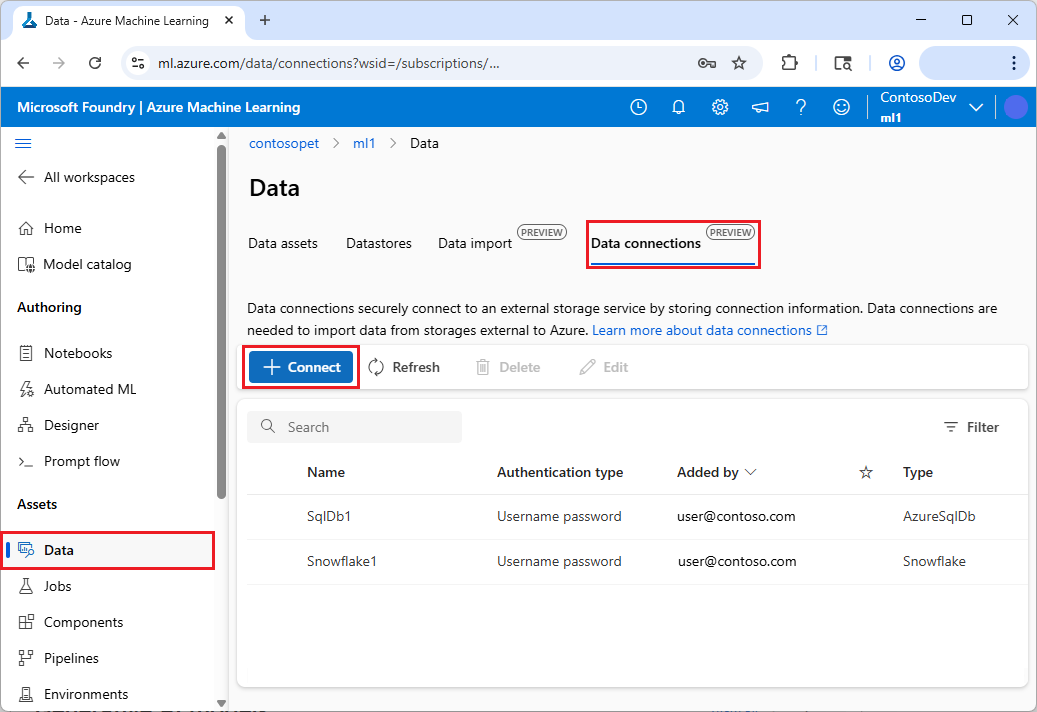
Task: Click the Refresh toolbar button
Action: [404, 367]
